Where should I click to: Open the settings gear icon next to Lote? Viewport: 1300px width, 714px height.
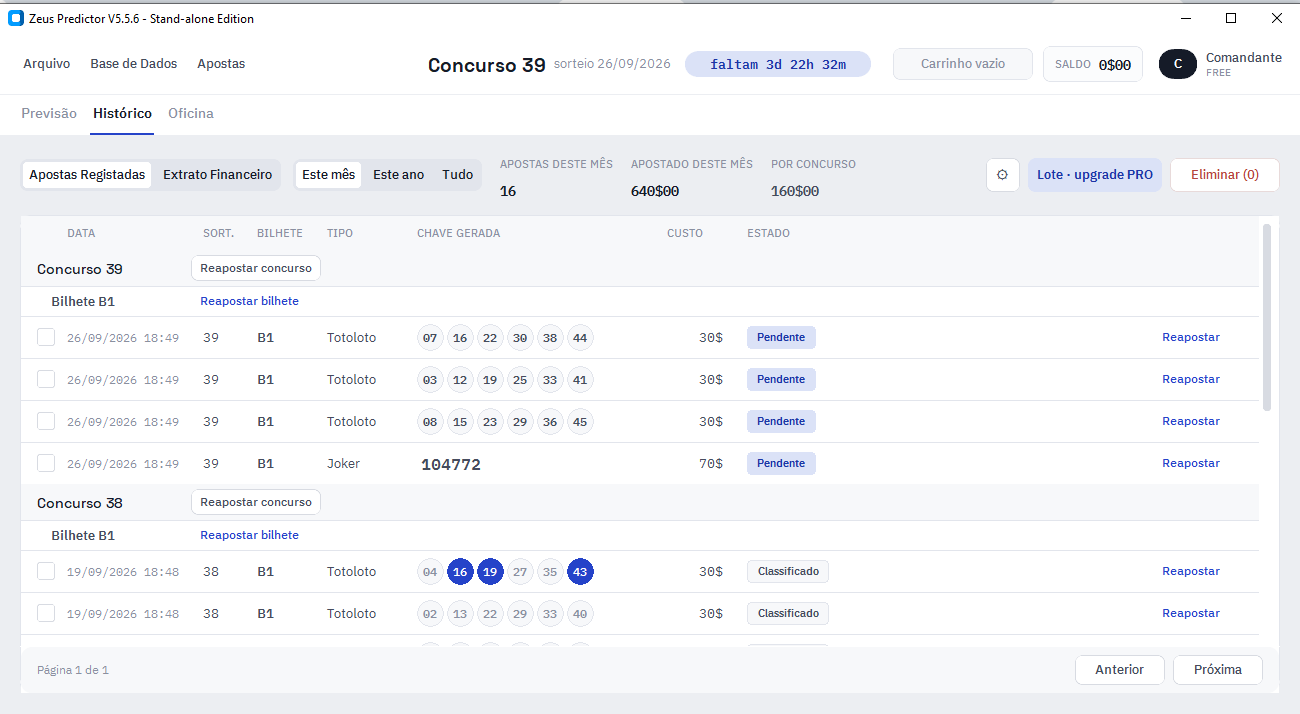(1002, 175)
